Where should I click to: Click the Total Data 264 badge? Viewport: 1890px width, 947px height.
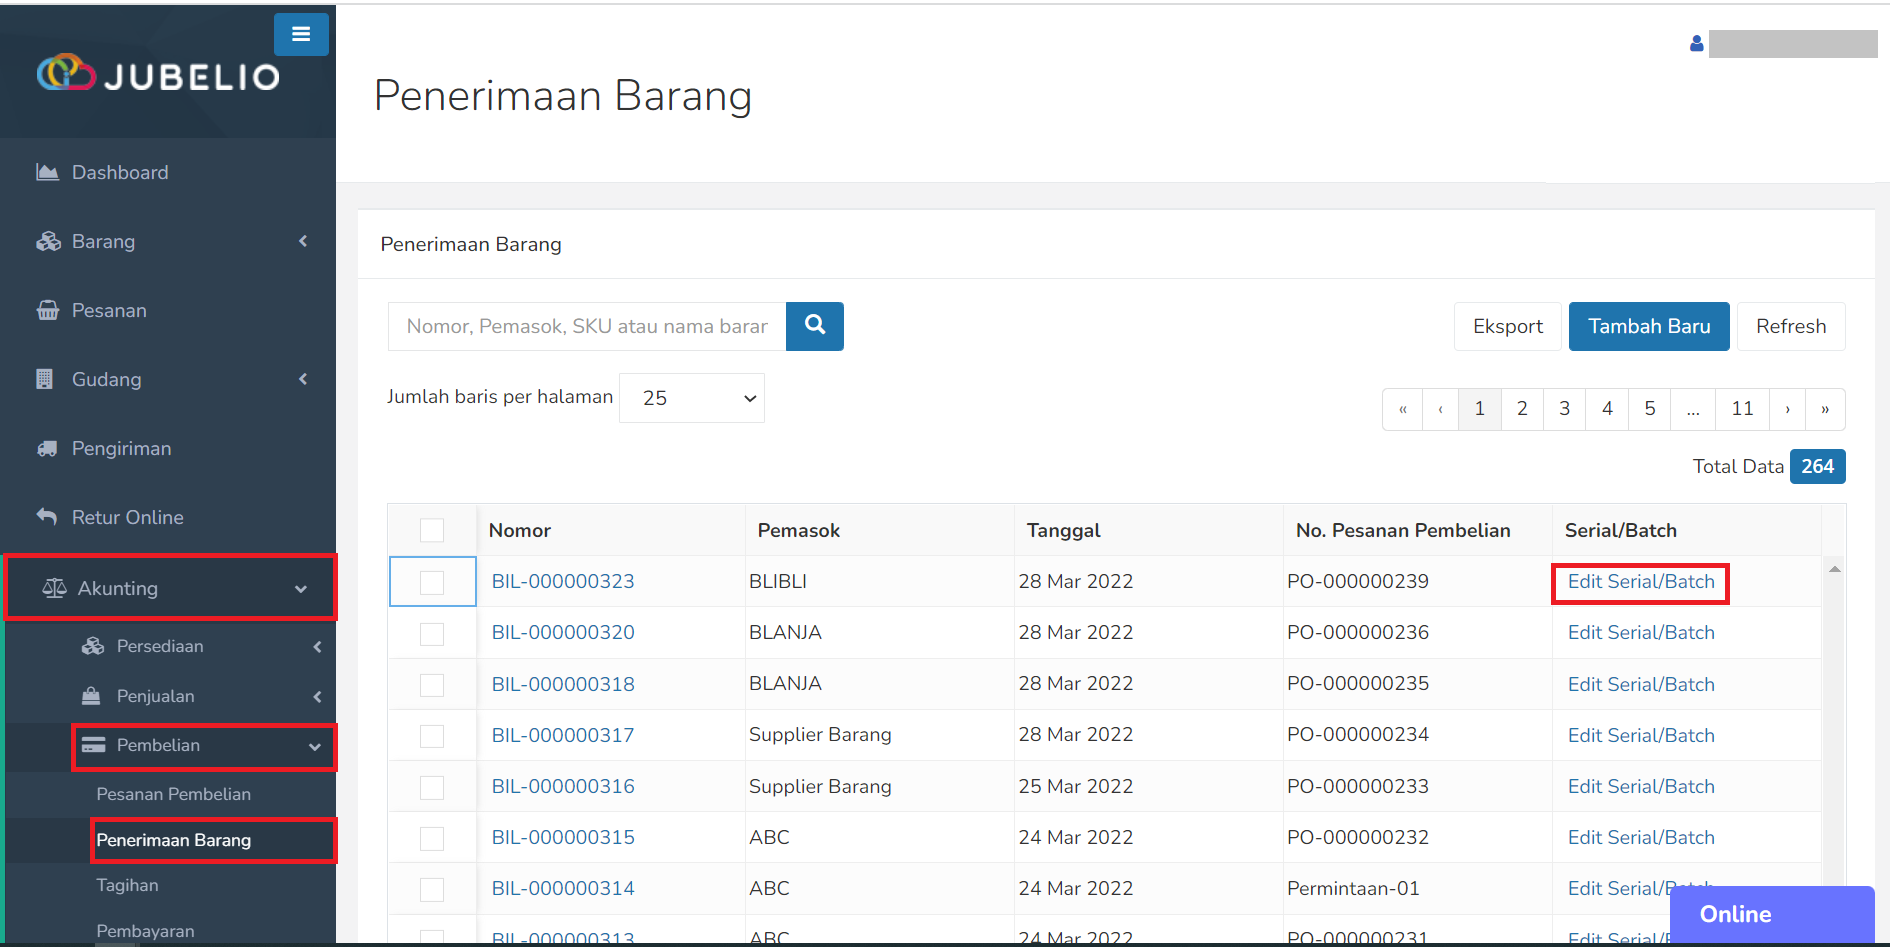click(1817, 466)
